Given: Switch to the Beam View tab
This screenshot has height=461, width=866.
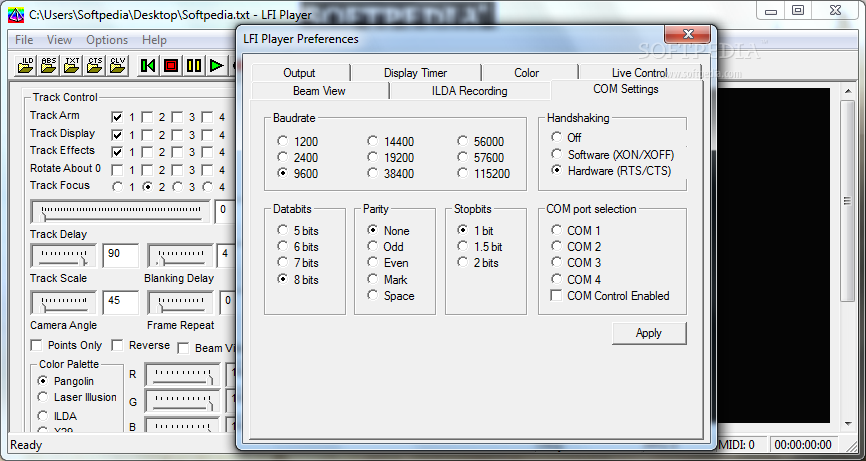Looking at the screenshot, I should (x=319, y=91).
